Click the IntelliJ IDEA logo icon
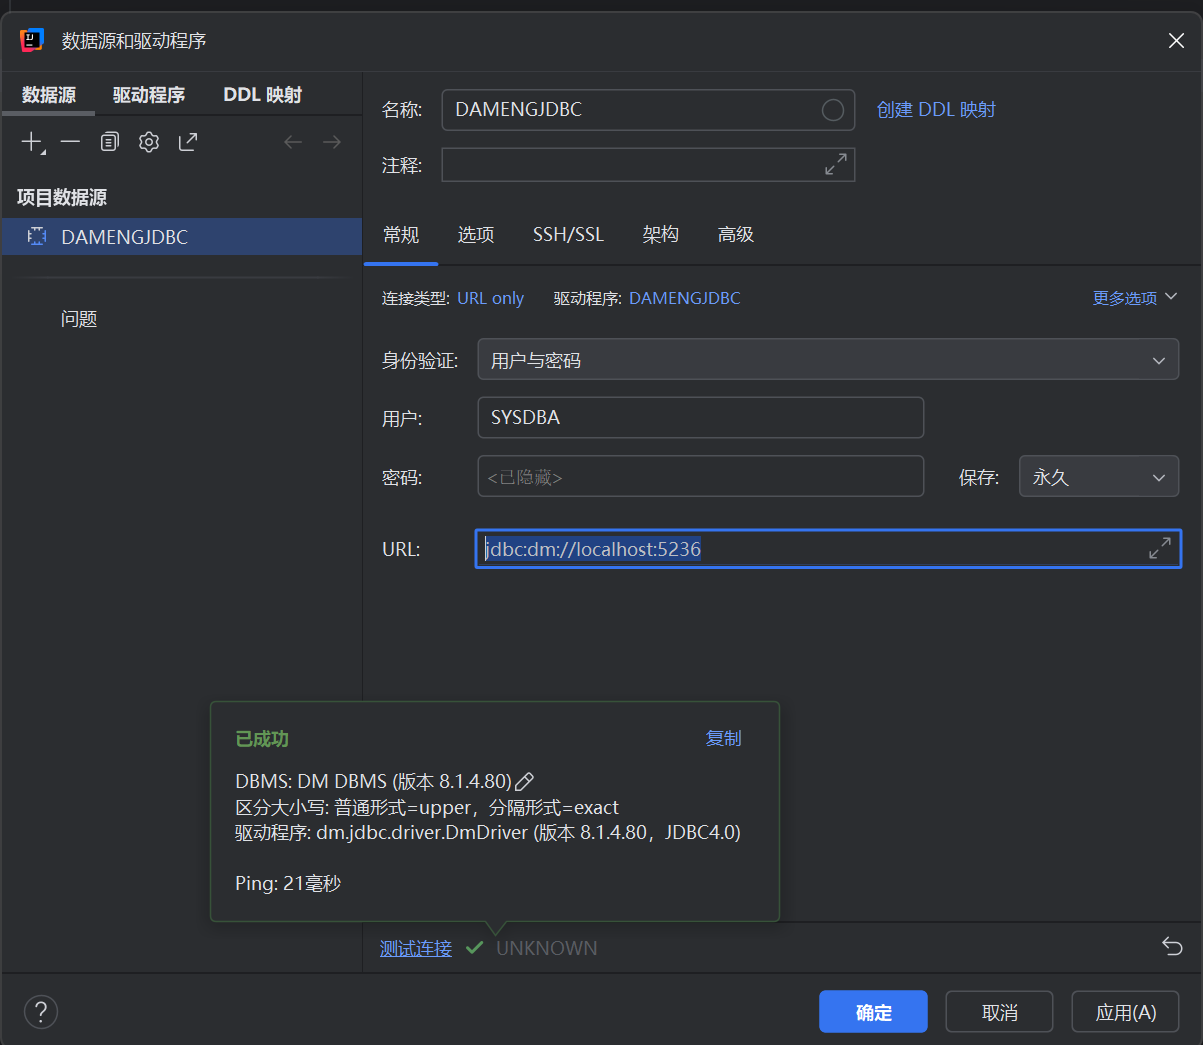This screenshot has height=1045, width=1203. pos(32,40)
